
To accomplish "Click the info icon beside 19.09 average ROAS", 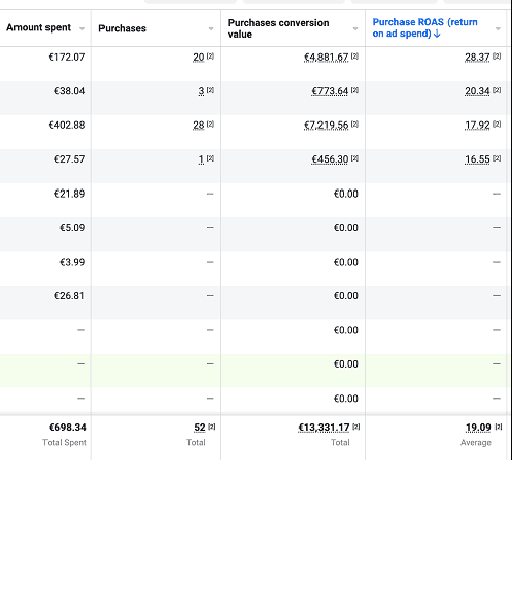I will tap(499, 427).
